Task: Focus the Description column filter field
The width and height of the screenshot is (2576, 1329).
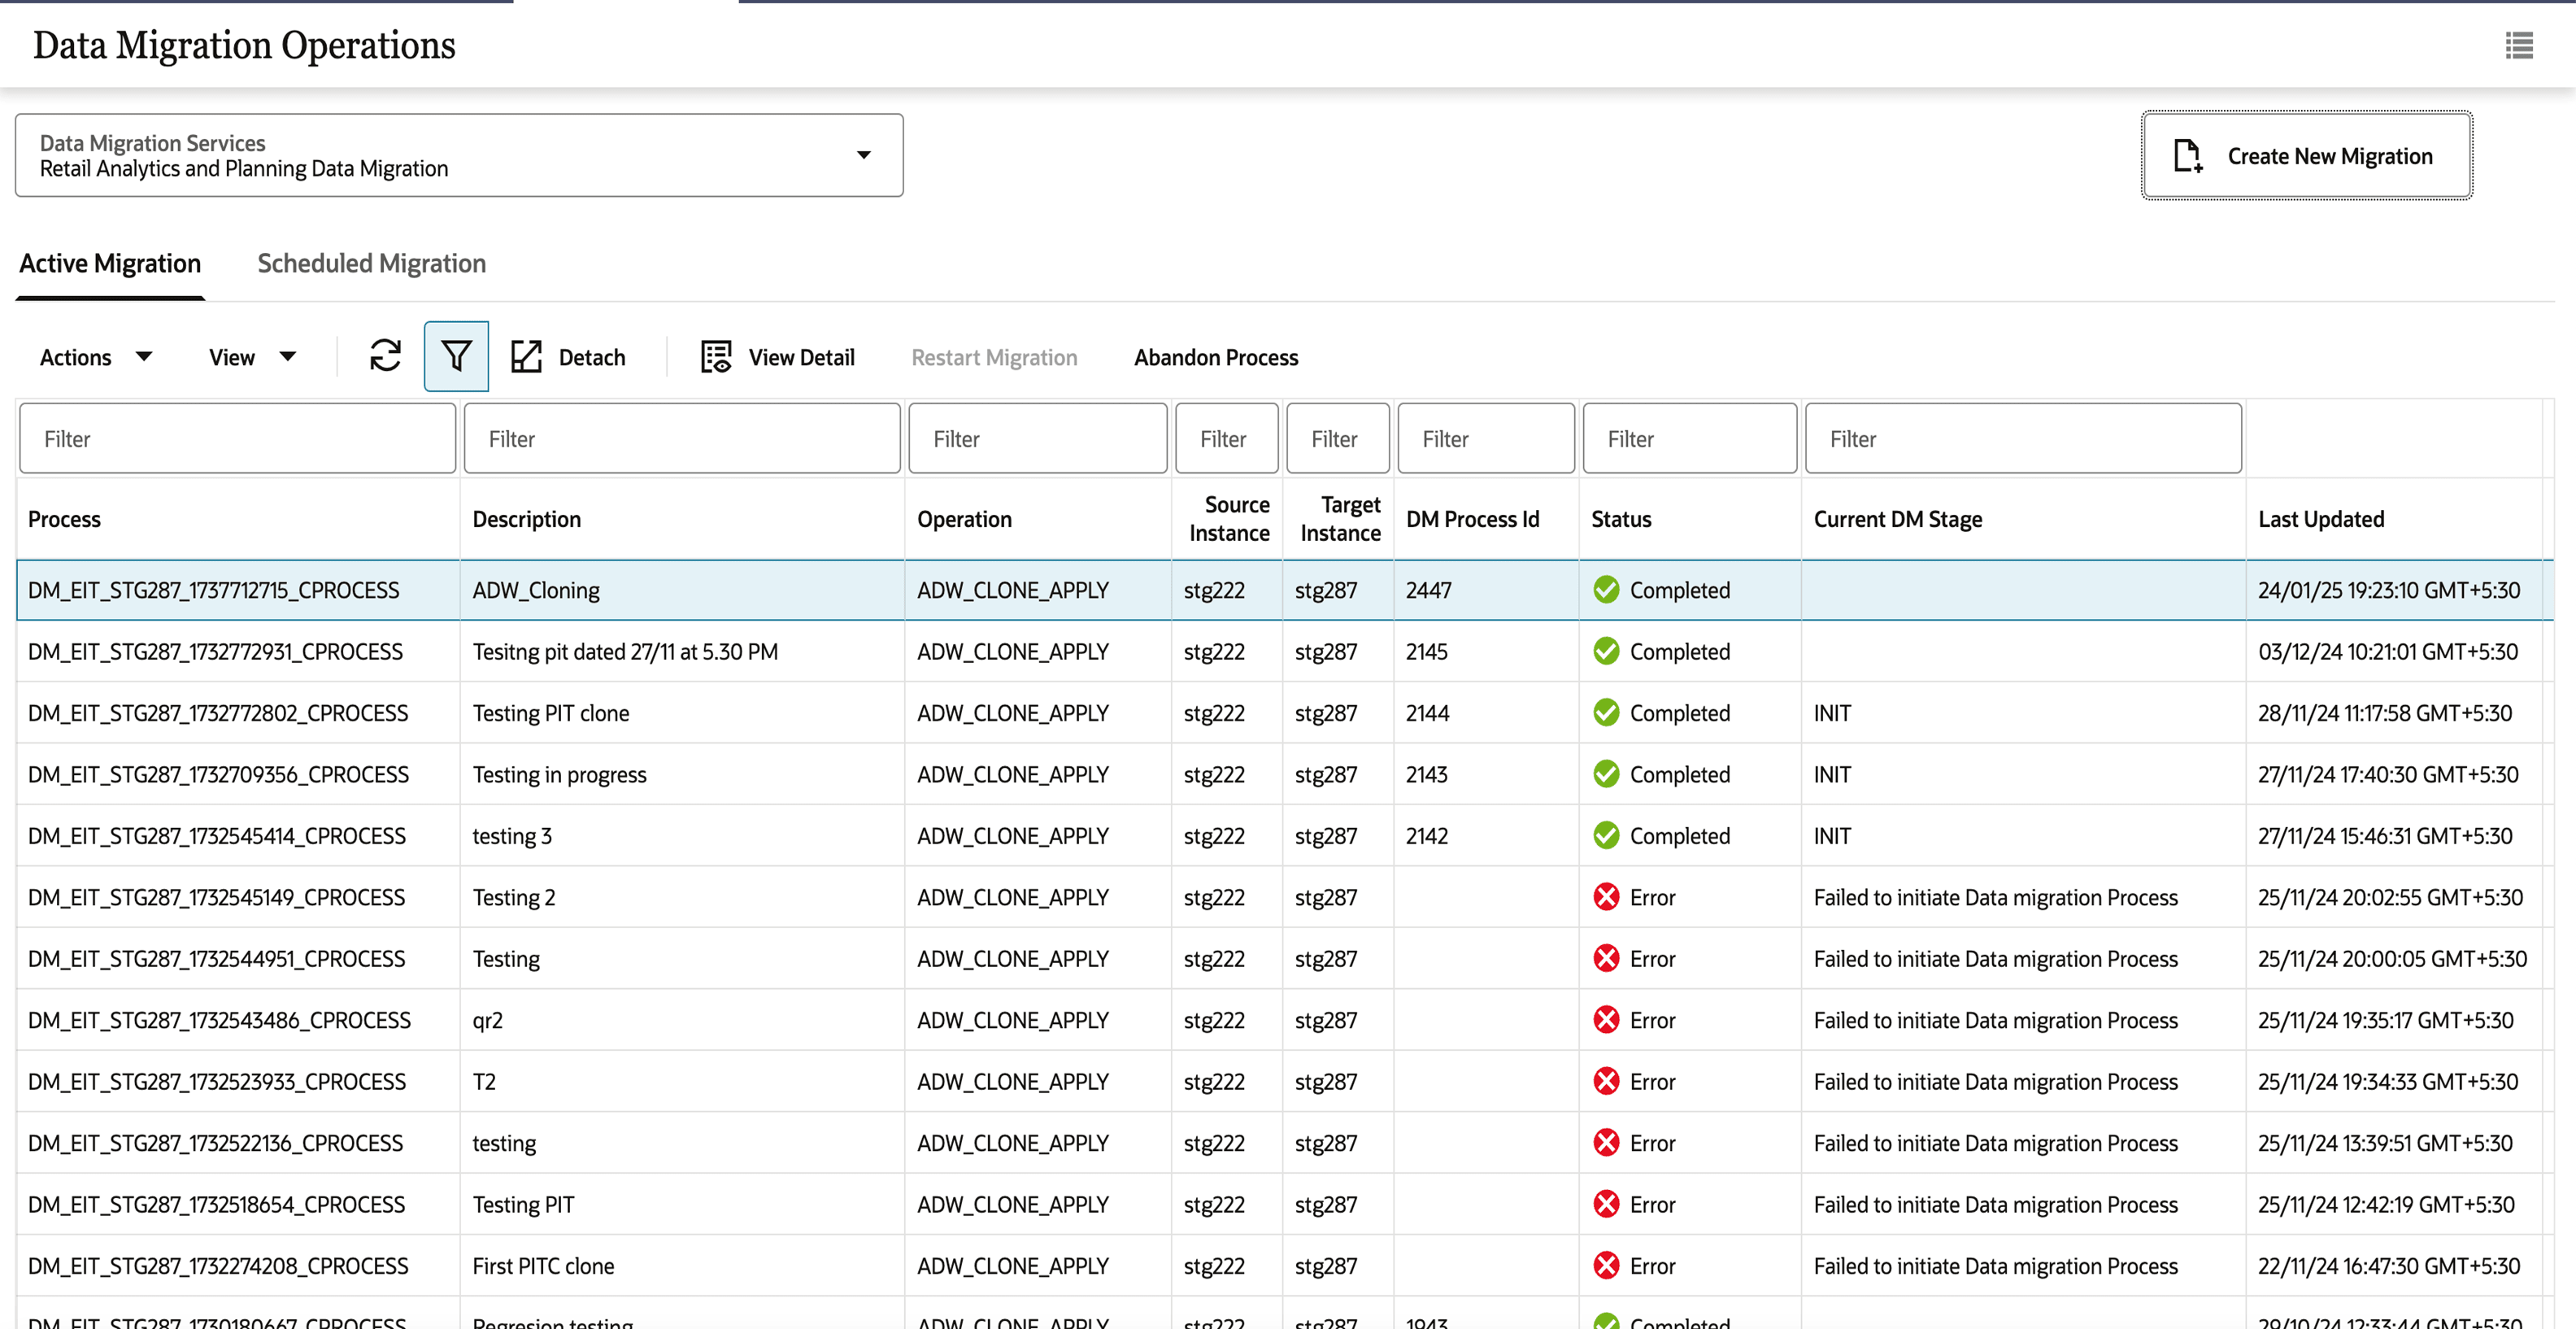Action: [682, 438]
